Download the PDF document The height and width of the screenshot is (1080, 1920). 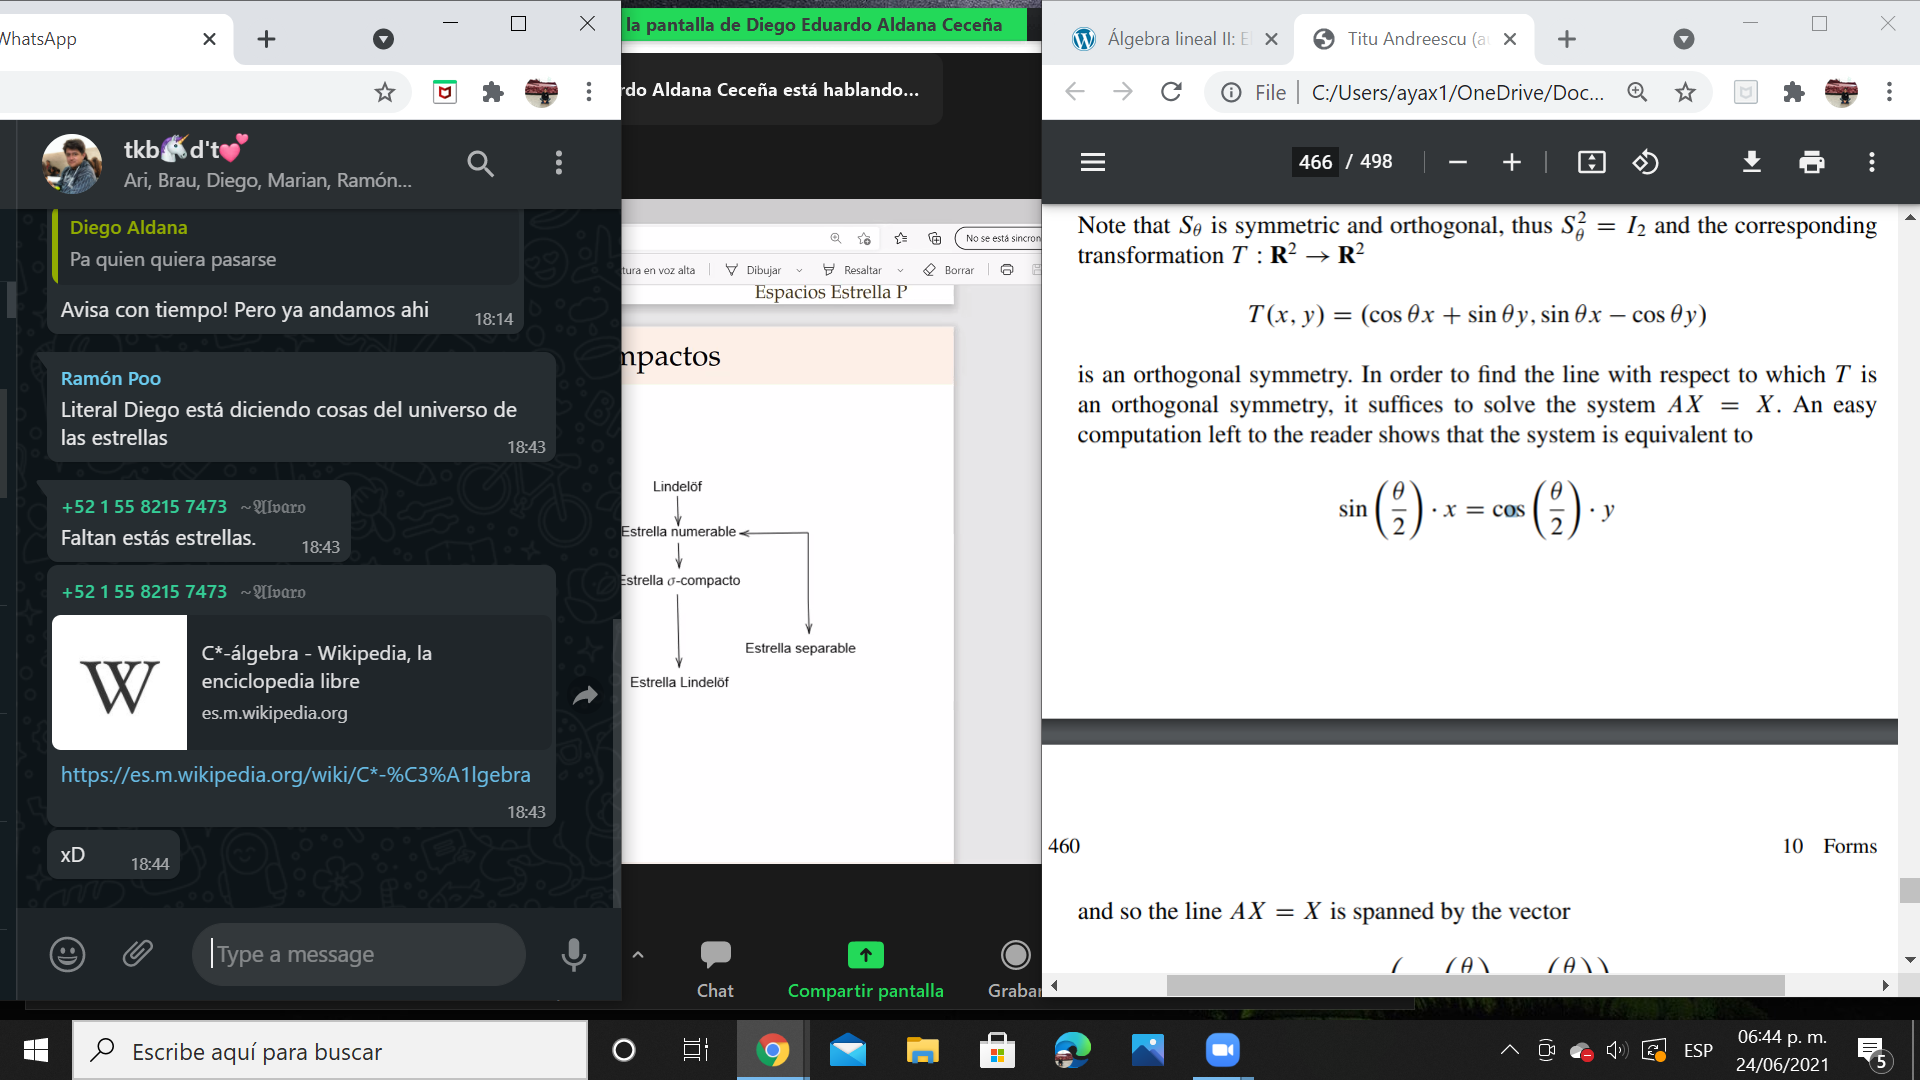[1751, 162]
